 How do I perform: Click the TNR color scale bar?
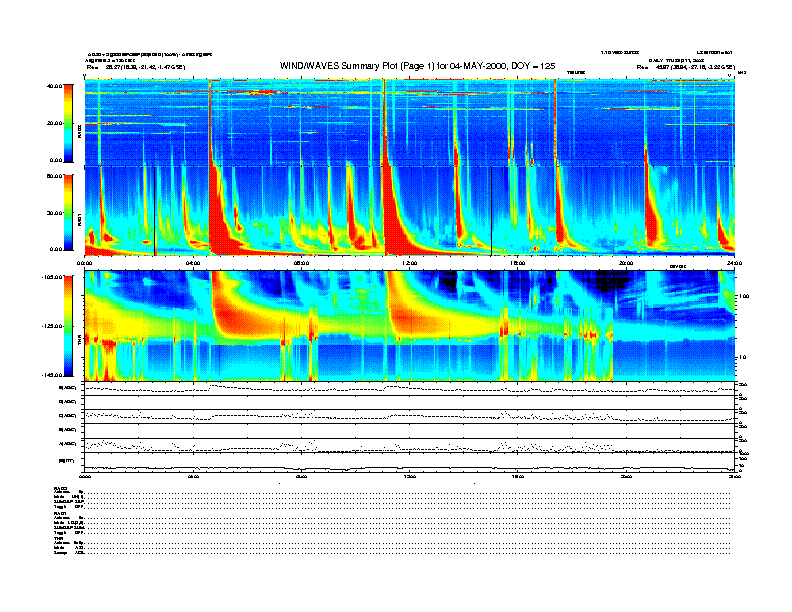coord(68,326)
